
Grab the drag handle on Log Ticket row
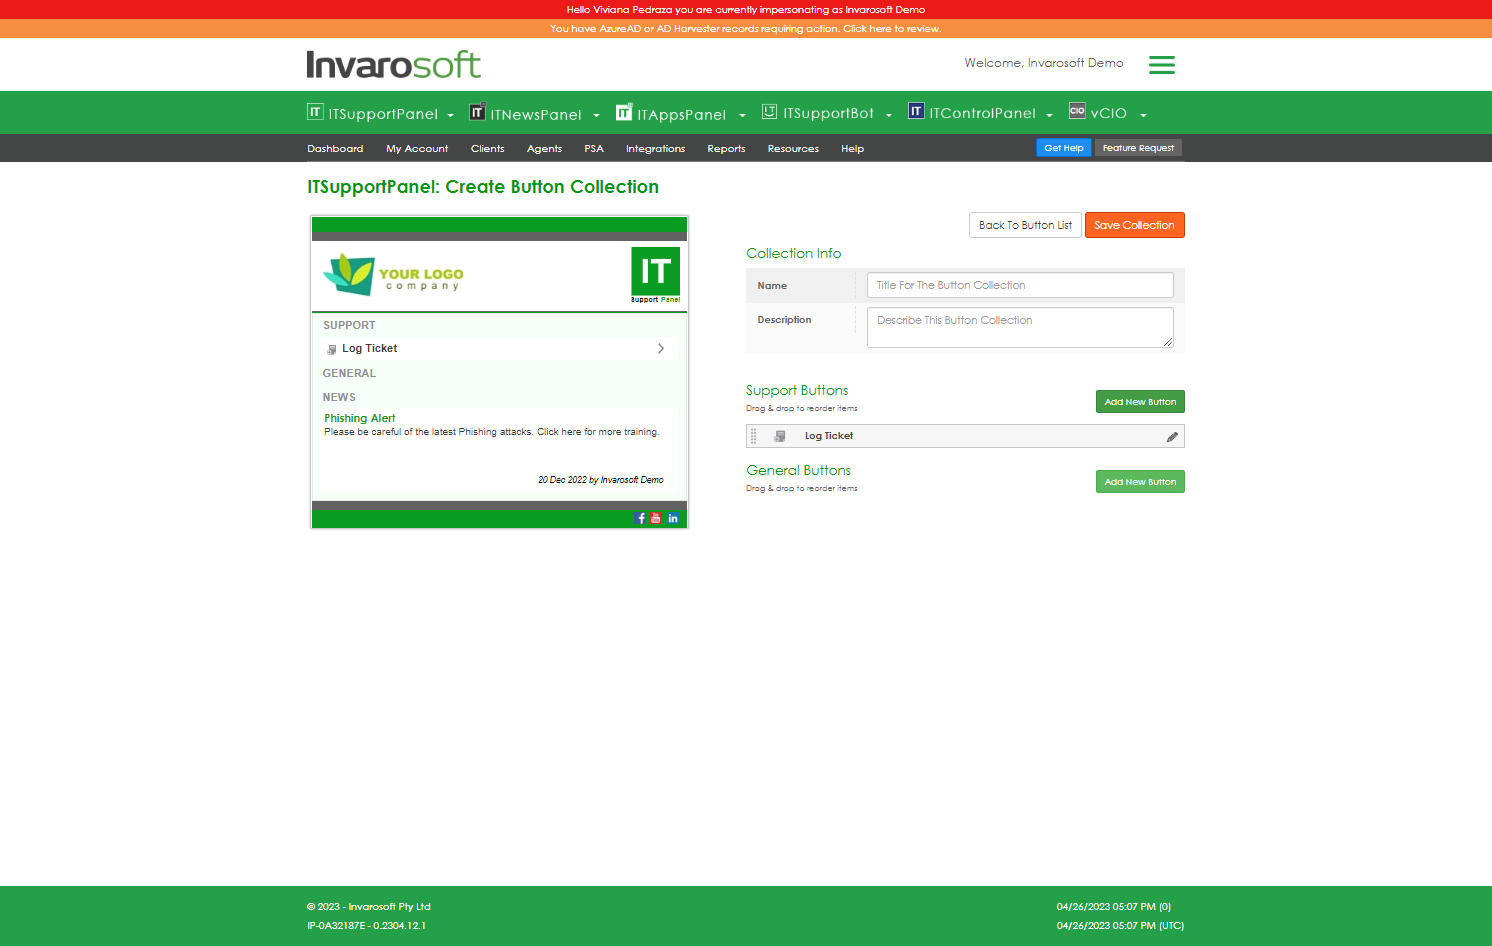[x=754, y=436]
